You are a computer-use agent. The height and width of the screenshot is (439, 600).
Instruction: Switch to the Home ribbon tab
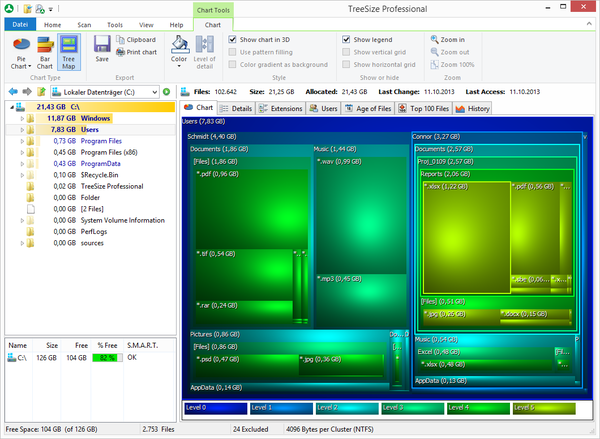pos(52,25)
